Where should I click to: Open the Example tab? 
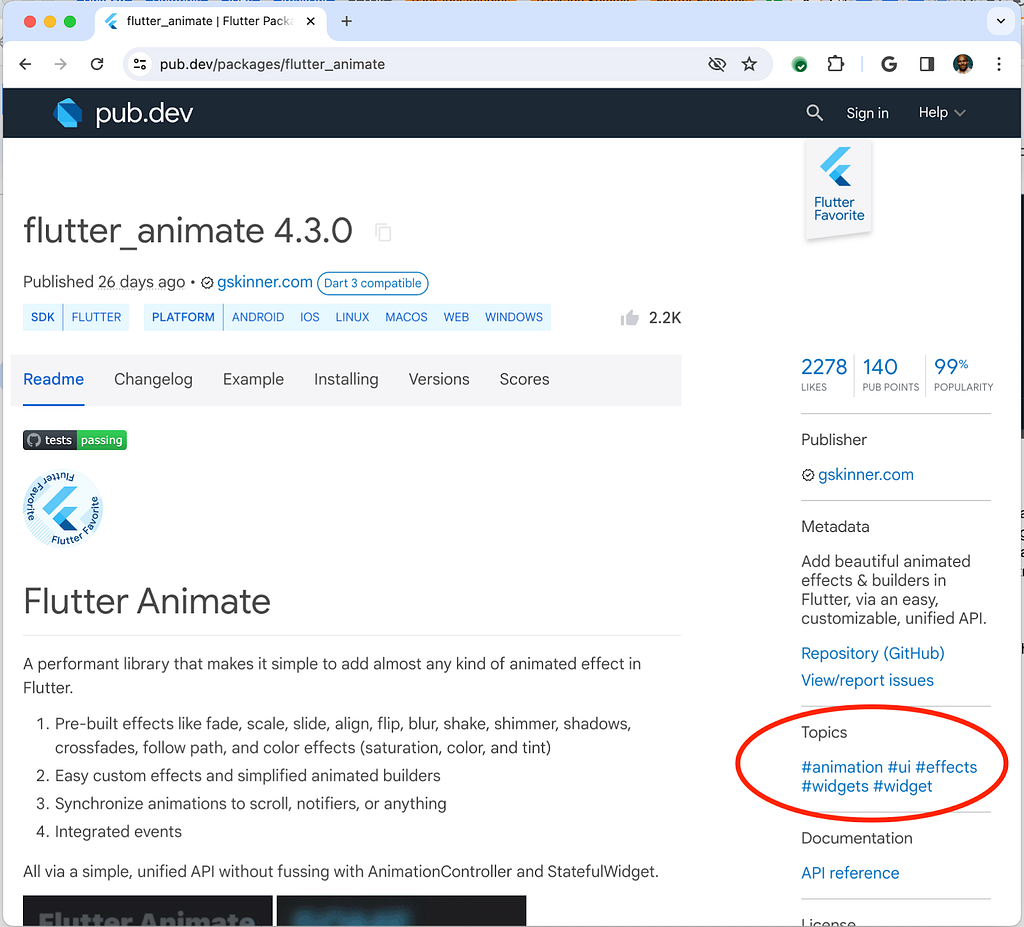tap(253, 380)
